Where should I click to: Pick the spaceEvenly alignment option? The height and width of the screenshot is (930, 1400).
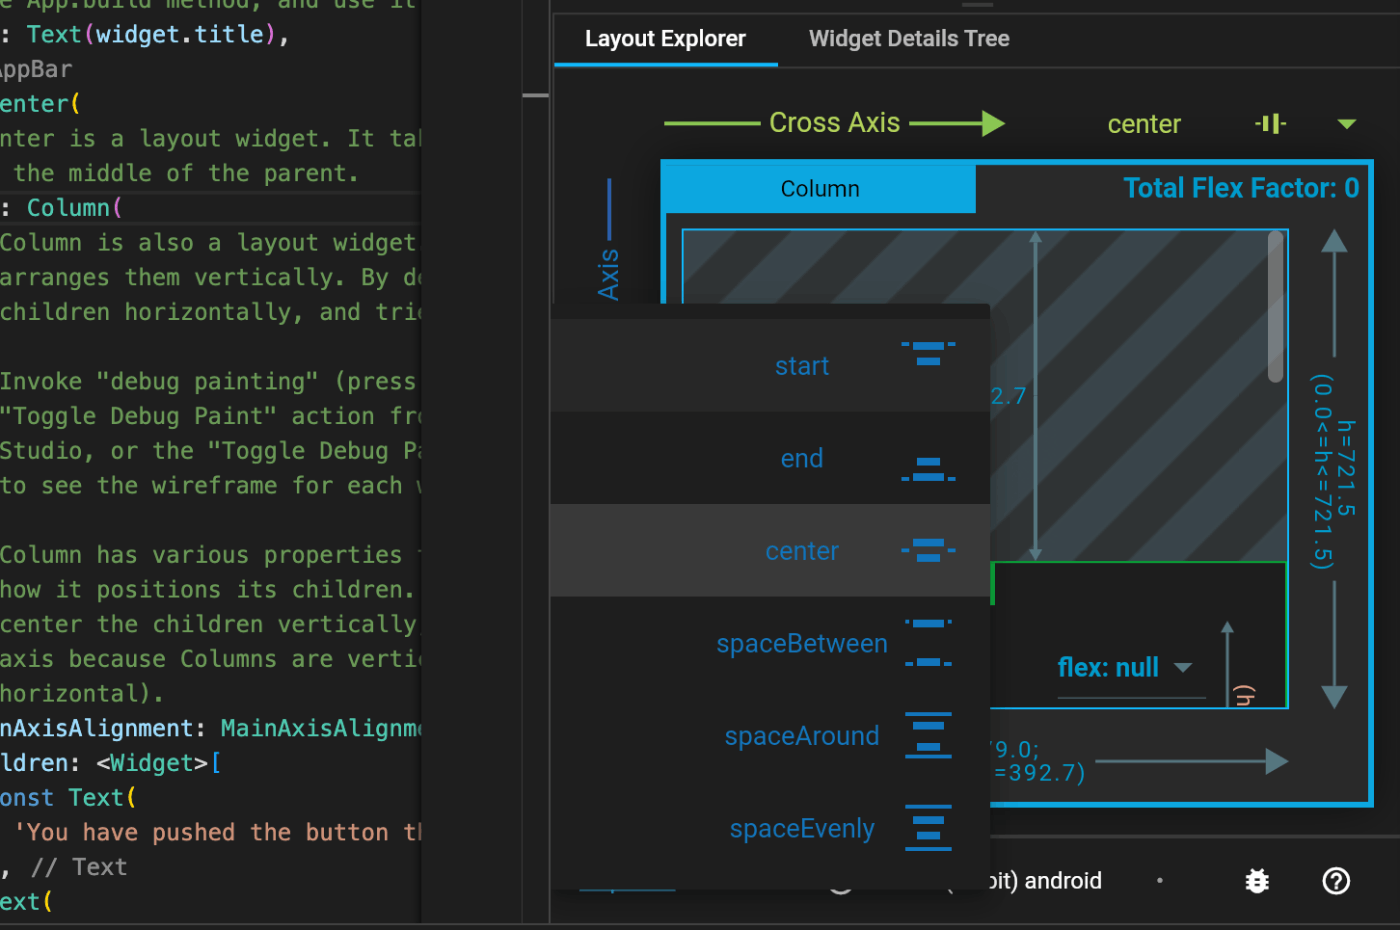pyautogui.click(x=770, y=828)
